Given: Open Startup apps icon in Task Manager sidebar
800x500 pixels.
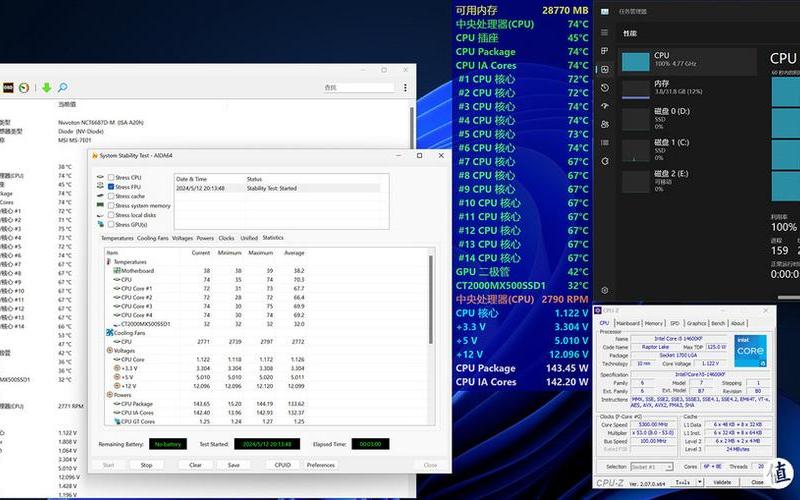Looking at the screenshot, I should (605, 106).
